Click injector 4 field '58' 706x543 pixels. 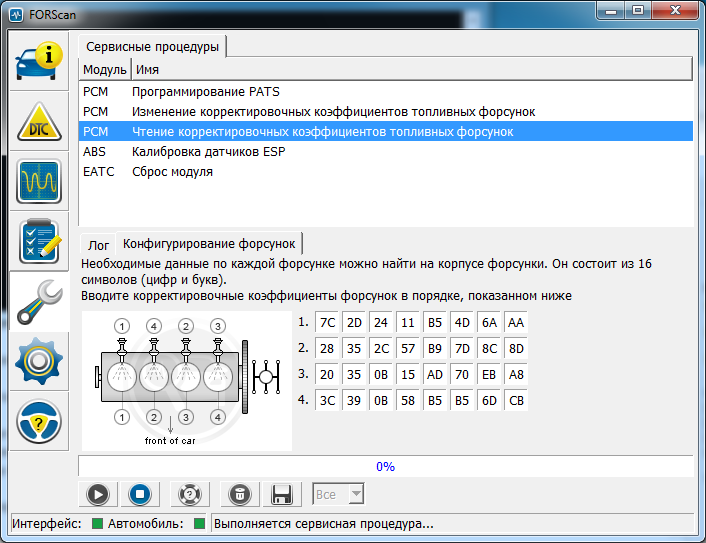click(408, 400)
